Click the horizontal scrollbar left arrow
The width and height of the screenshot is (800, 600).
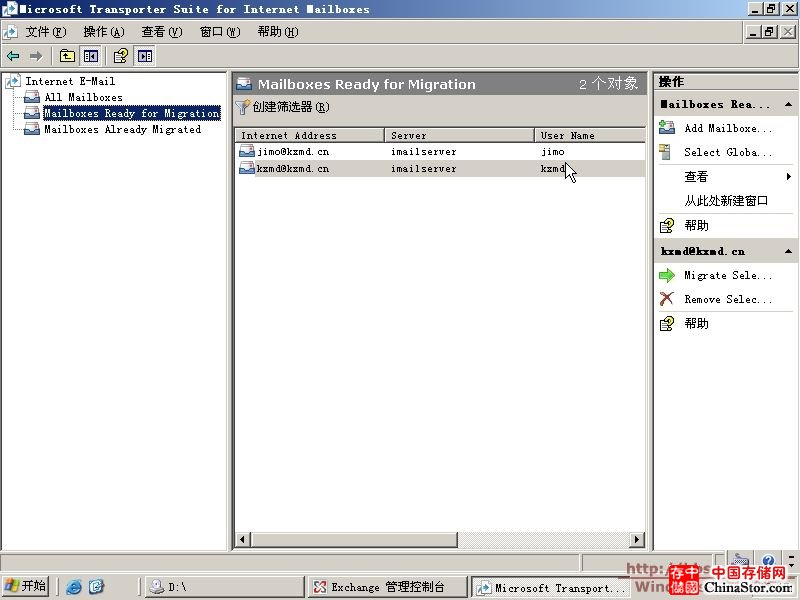click(243, 539)
